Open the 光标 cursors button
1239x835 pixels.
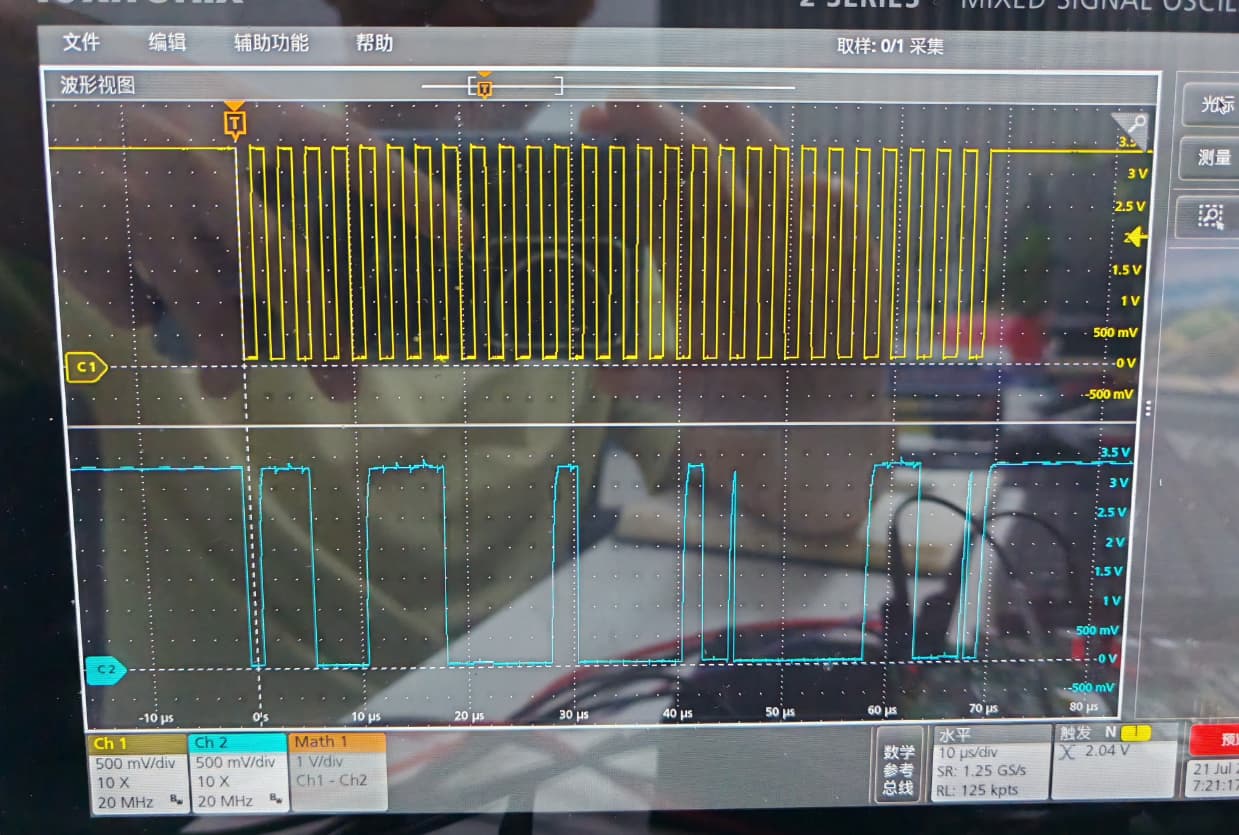(x=1212, y=105)
